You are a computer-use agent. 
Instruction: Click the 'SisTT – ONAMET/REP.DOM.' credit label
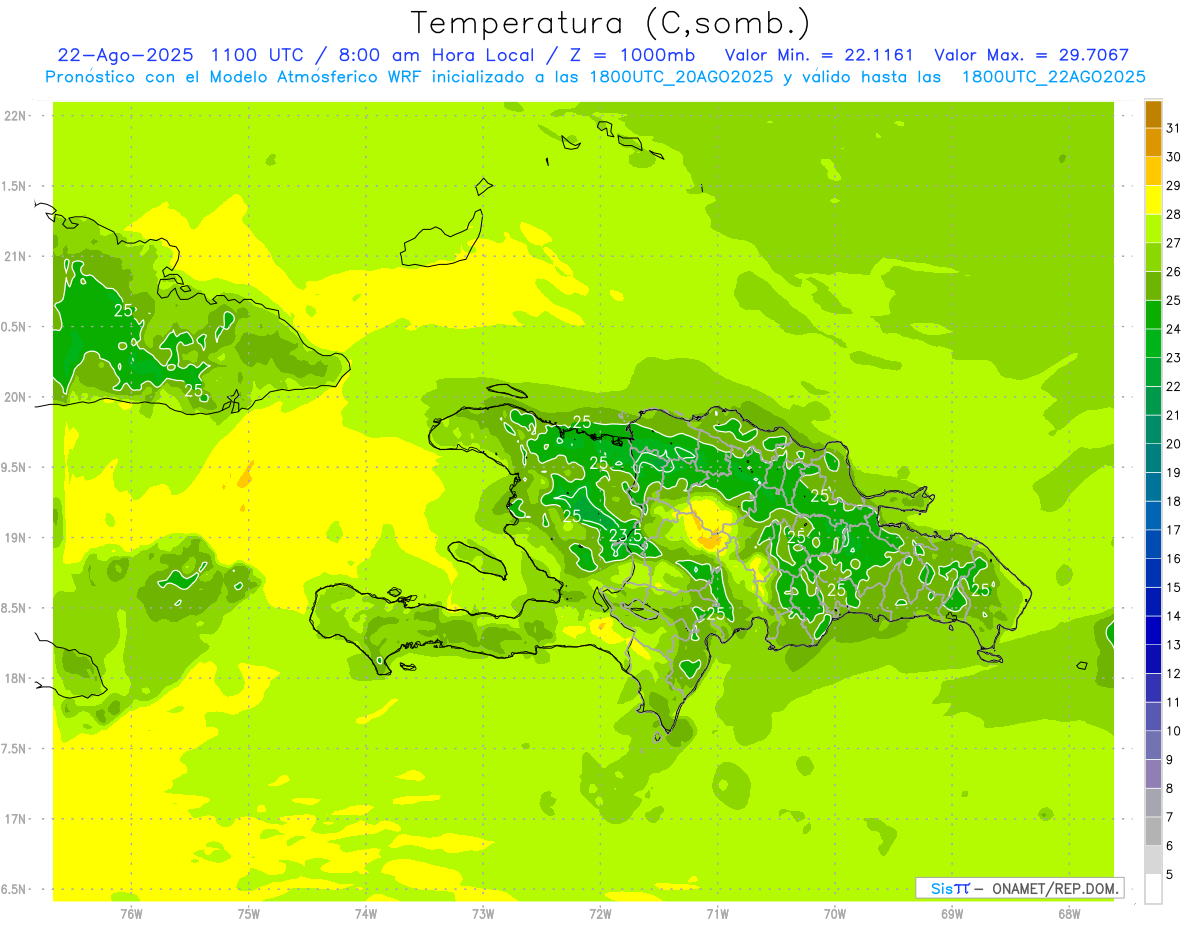point(1019,888)
